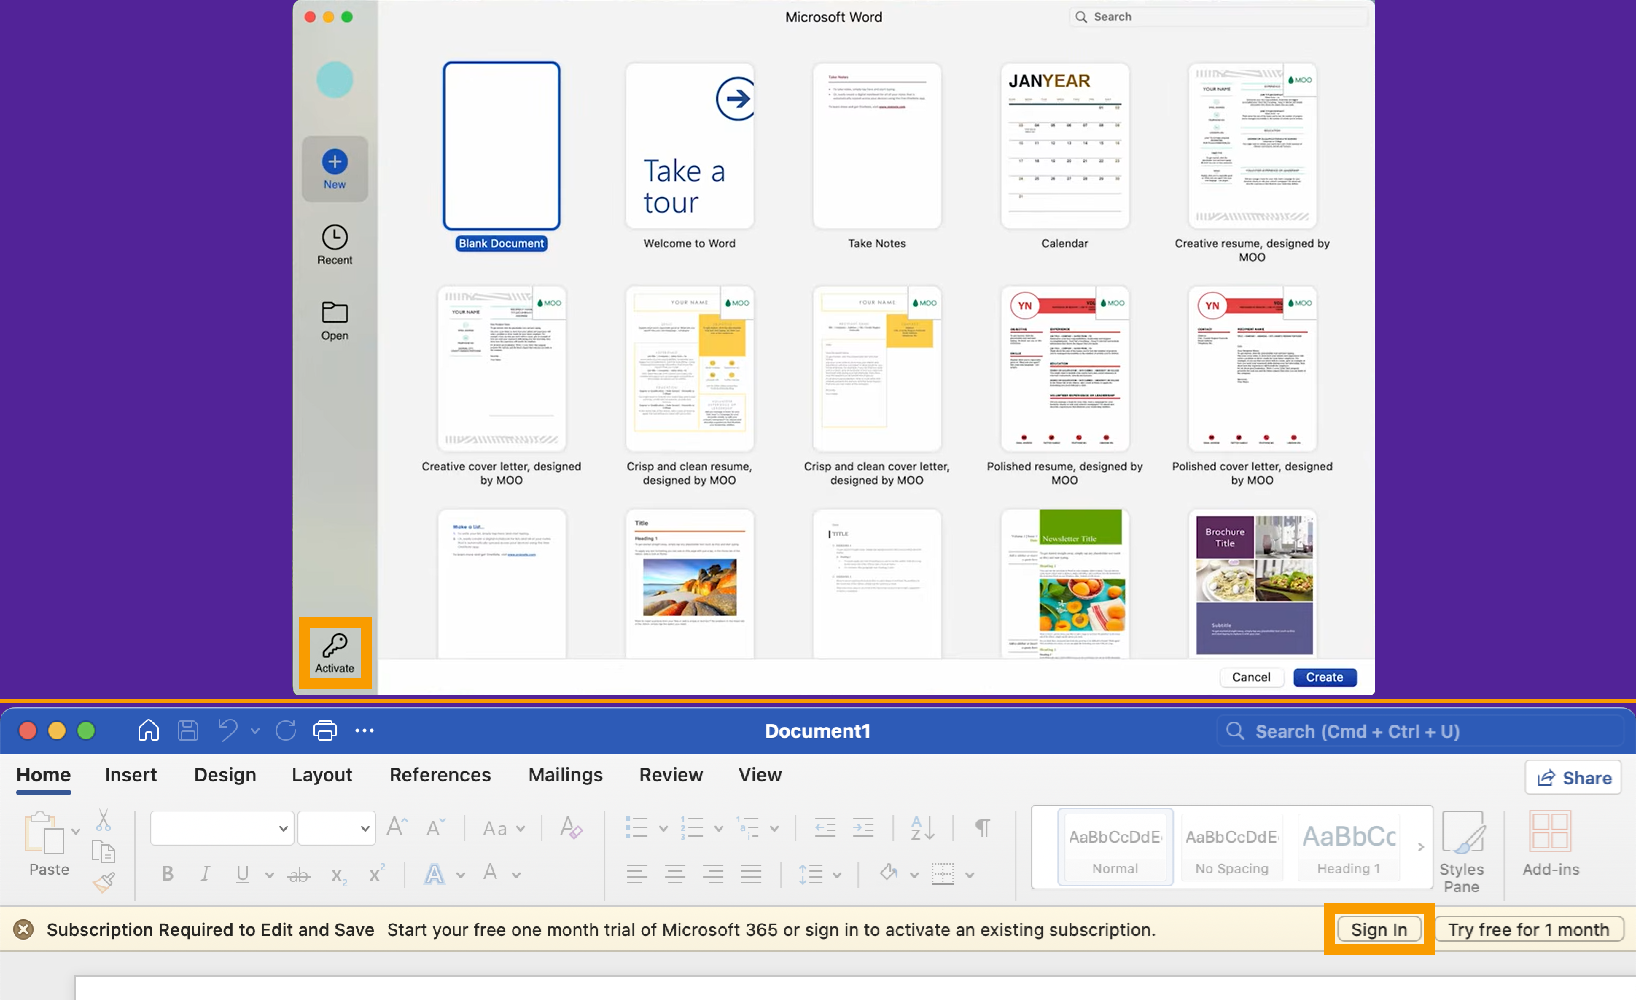Open the more options ellipsis in title bar
This screenshot has width=1636, height=1000.
364,731
